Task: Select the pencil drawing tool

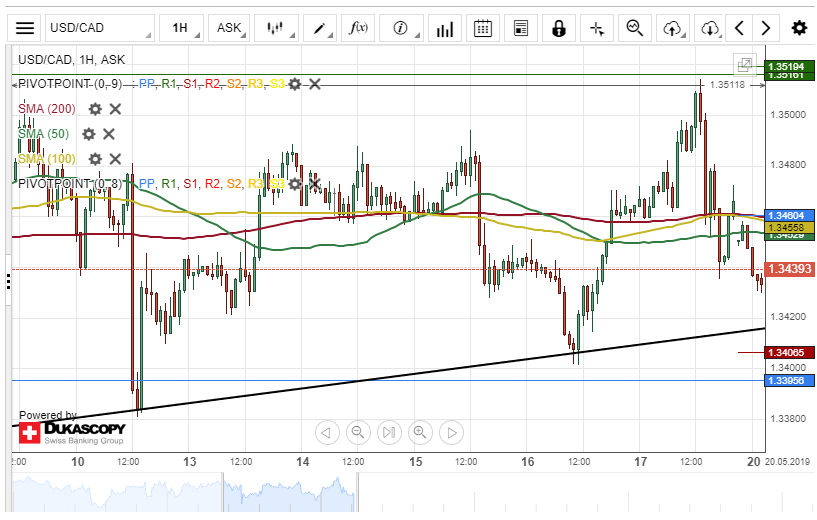Action: click(320, 28)
